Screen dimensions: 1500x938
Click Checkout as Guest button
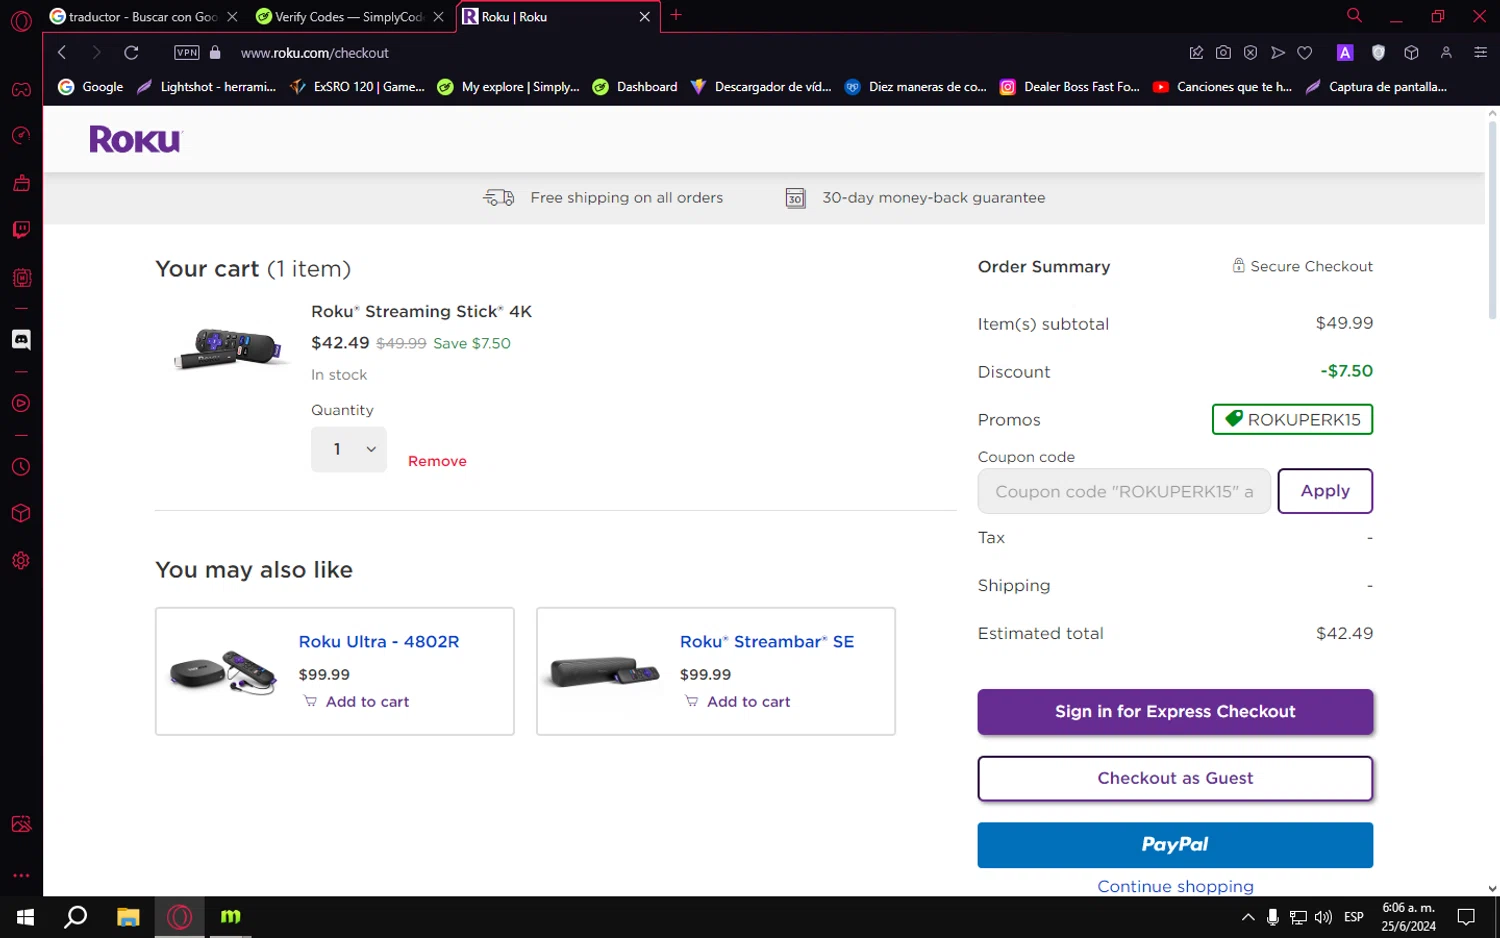coord(1175,778)
